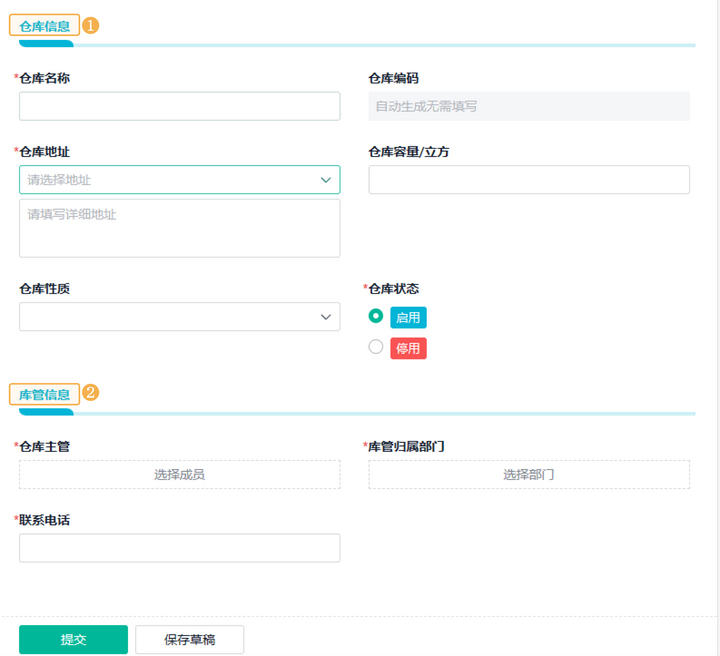This screenshot has width=720, height=656.
Task: Click the orange number 2 badge
Action: click(x=90, y=393)
